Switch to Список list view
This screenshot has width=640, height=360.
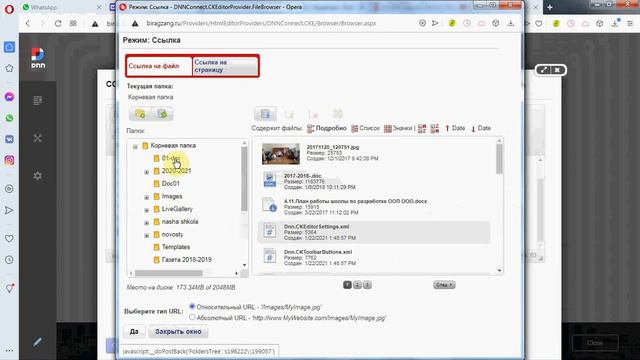point(365,128)
